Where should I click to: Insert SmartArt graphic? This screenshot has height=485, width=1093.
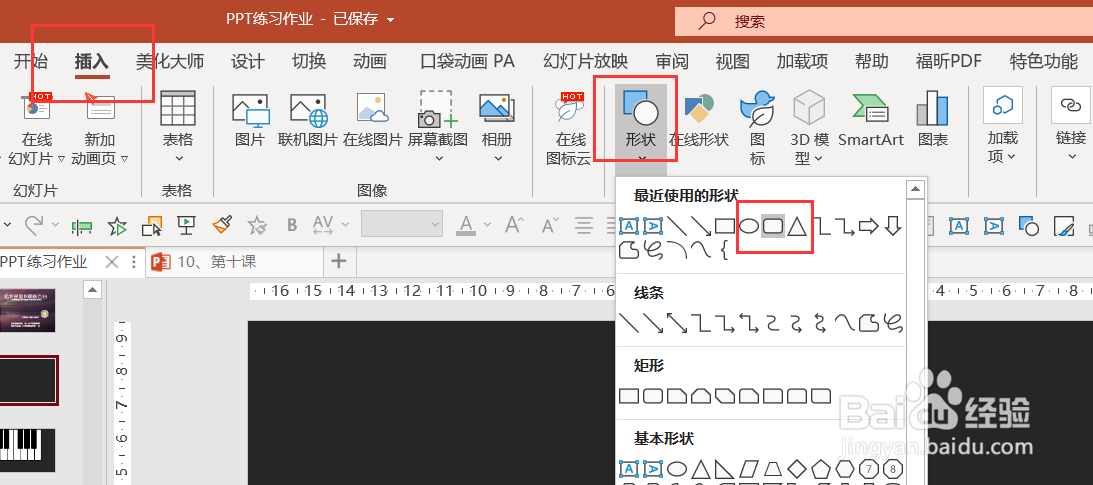pyautogui.click(x=871, y=118)
